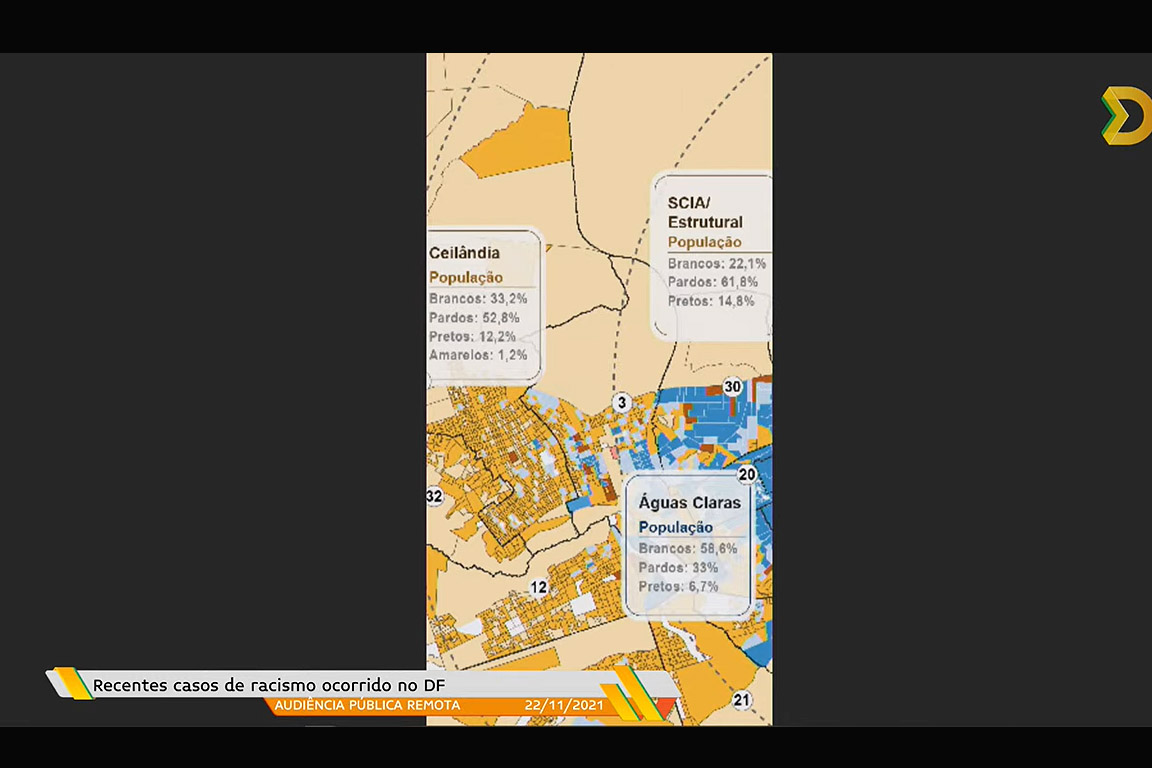Click the headline "Recentes casos de racismo"

[x=269, y=685]
